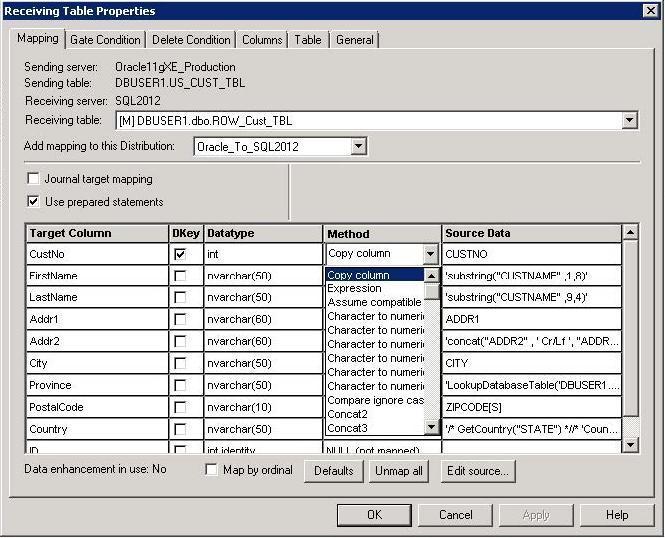Click the Datatype column header
Viewport: 665px width, 538px height.
[x=263, y=234]
